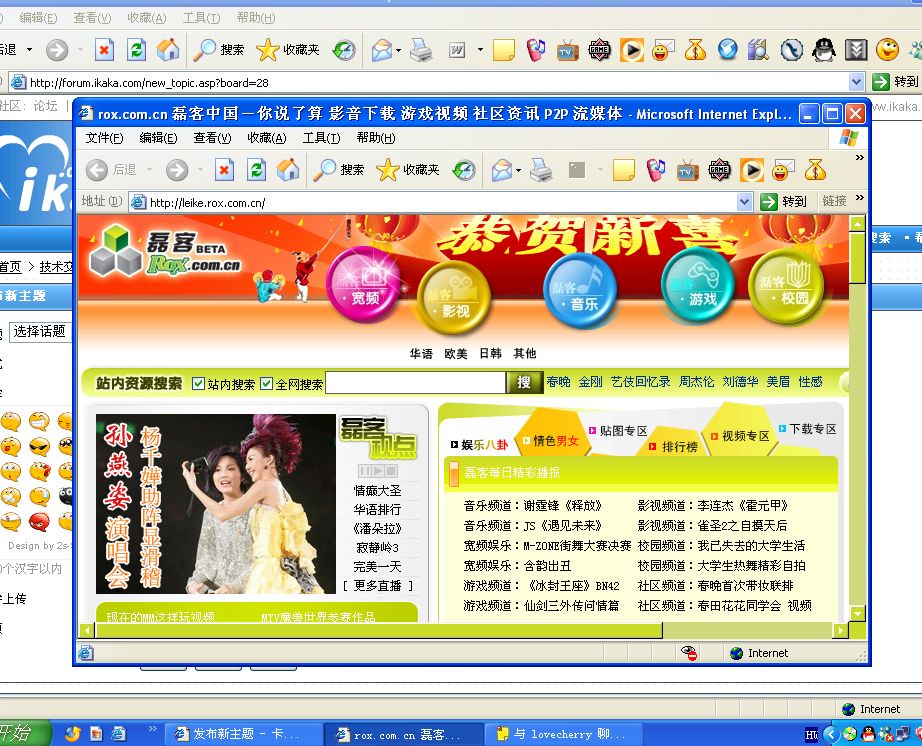Open 游戏 round channel button

pyautogui.click(x=698, y=285)
